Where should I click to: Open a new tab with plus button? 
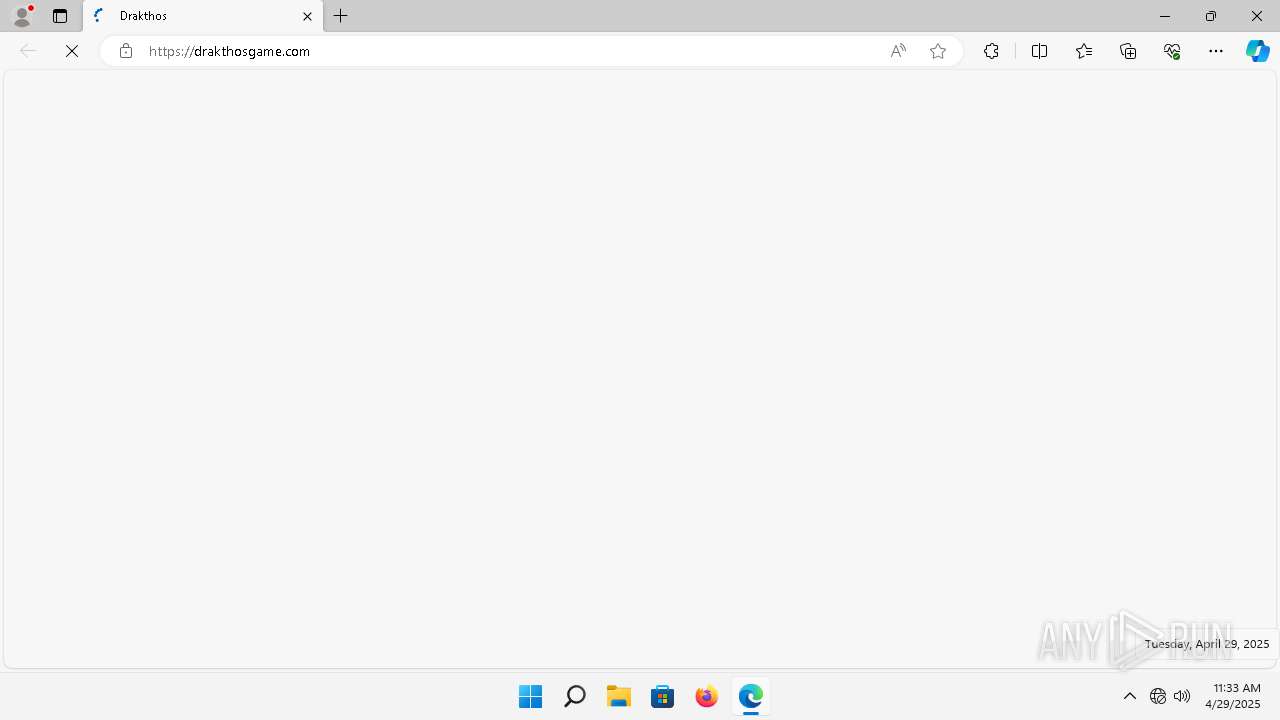(341, 16)
